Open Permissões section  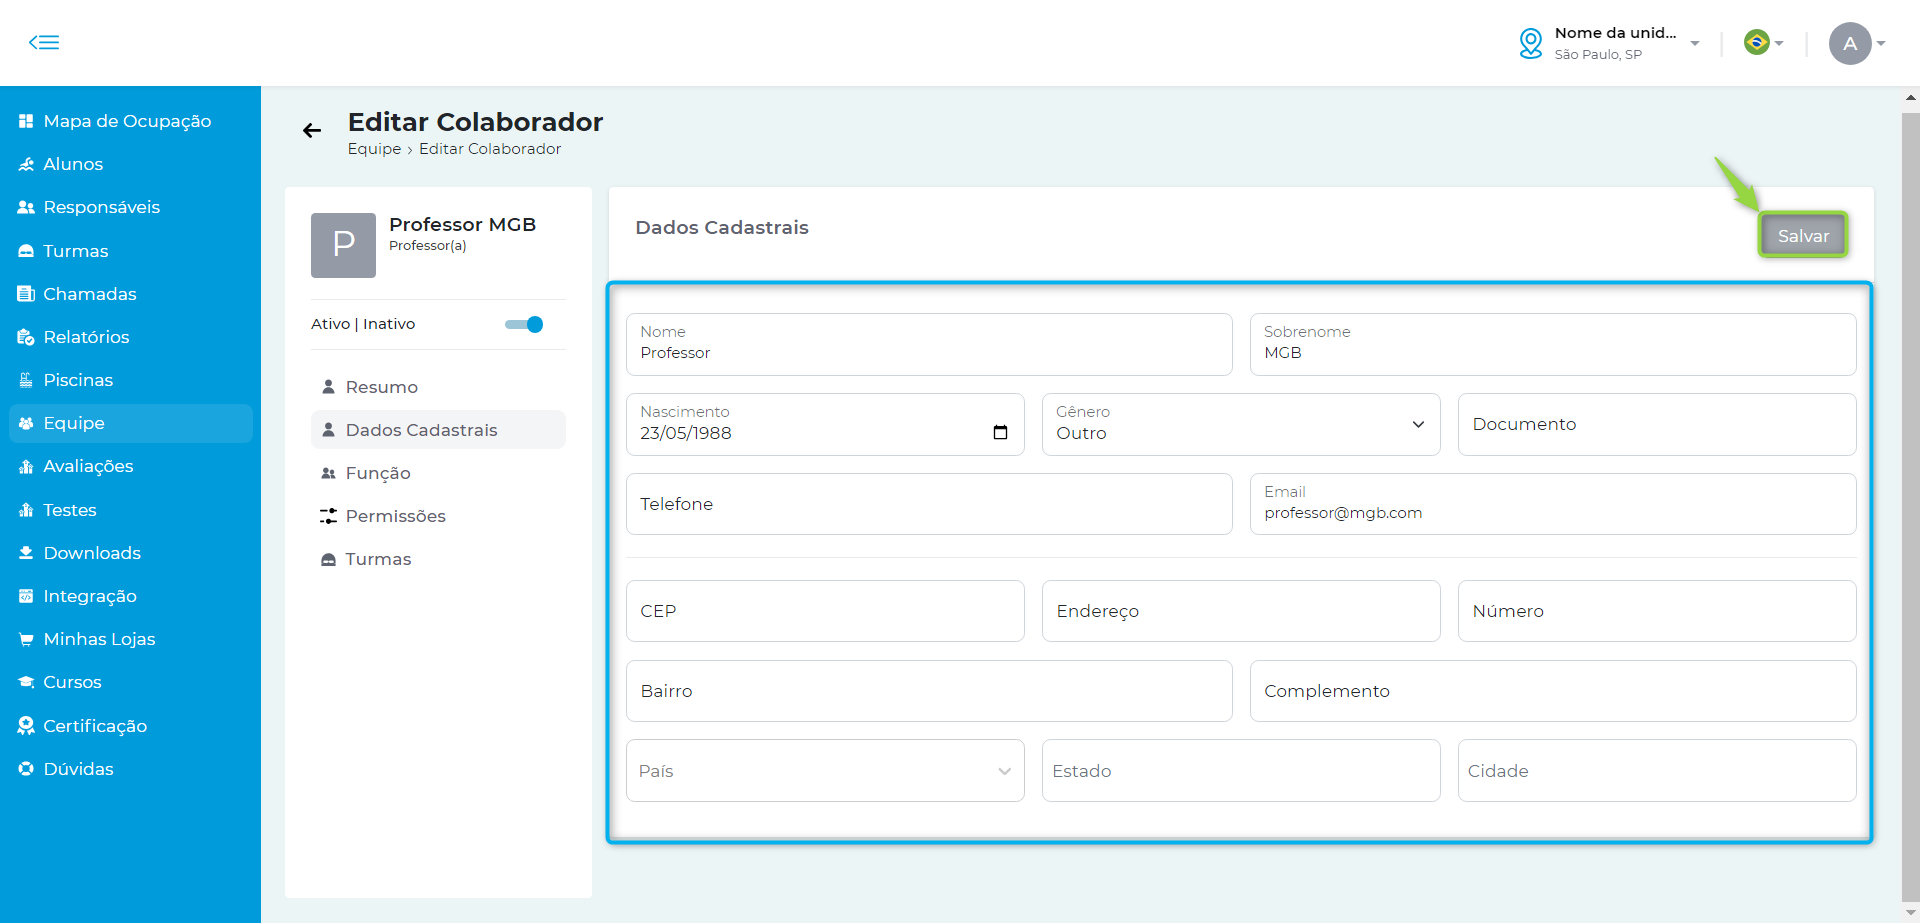pyautogui.click(x=438, y=516)
